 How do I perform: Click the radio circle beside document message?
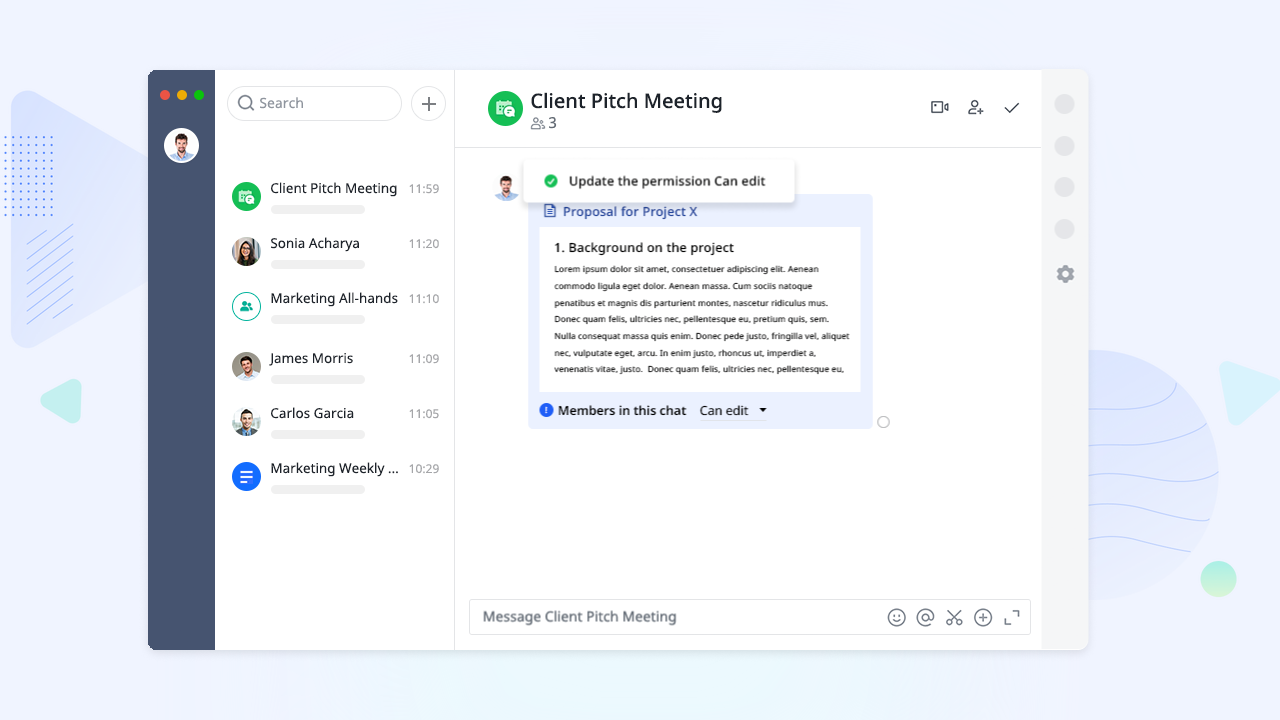point(883,422)
